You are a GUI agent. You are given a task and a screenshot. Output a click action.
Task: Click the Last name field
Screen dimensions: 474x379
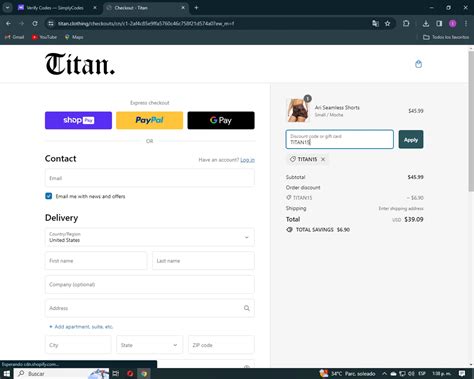point(203,261)
